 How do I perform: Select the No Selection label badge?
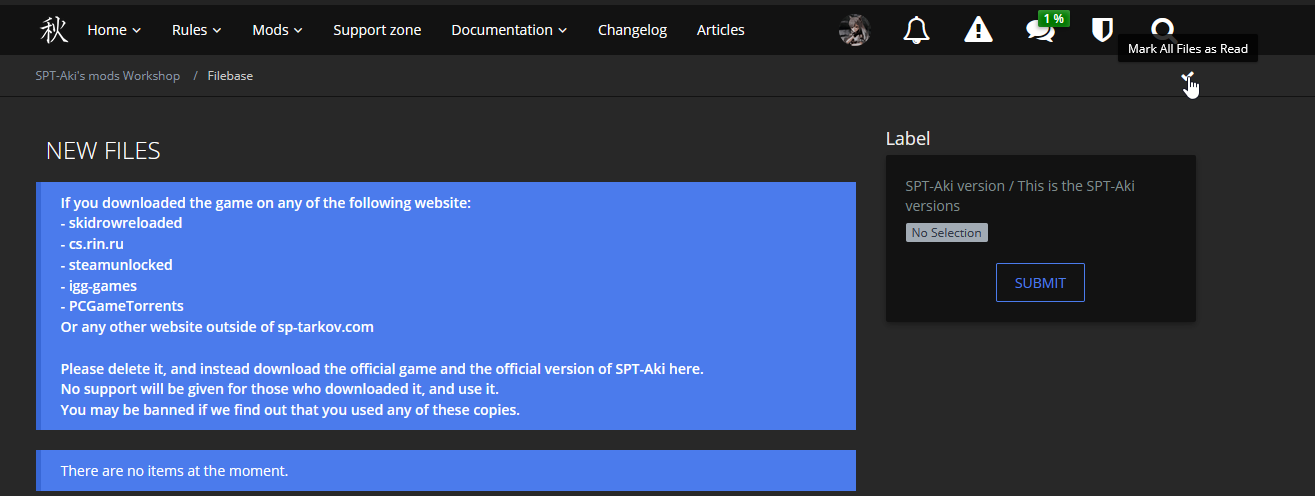(946, 232)
